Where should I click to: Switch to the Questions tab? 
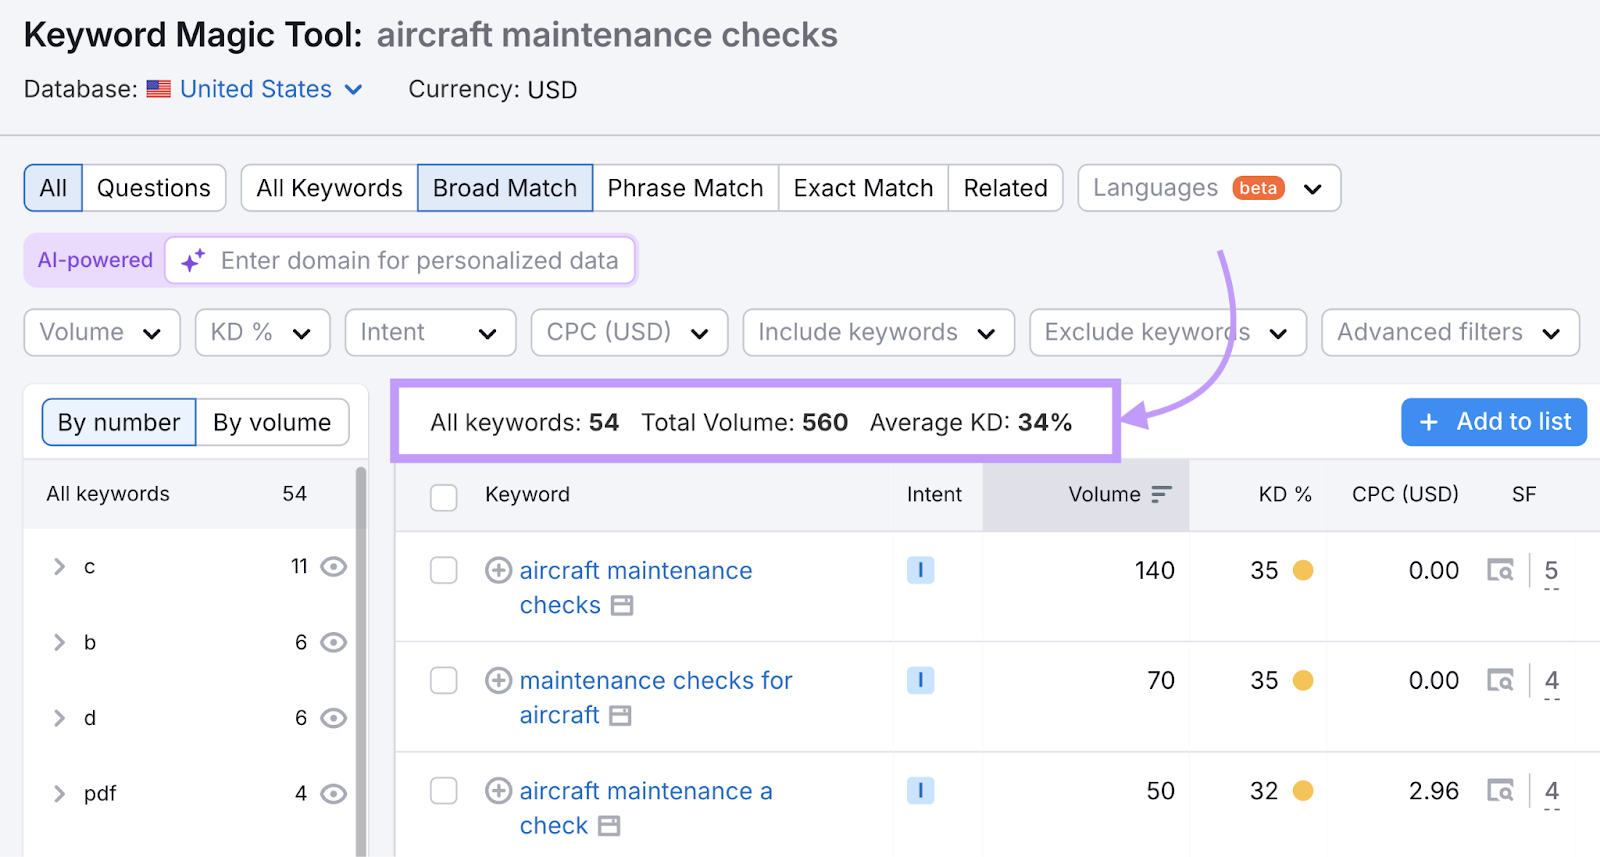click(x=153, y=187)
